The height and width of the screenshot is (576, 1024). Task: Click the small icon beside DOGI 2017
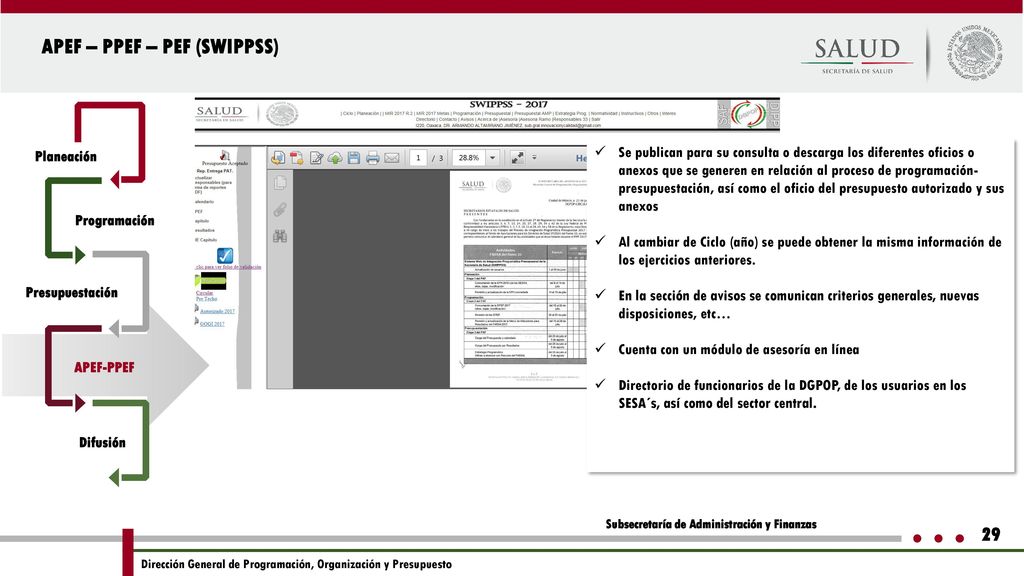(197, 321)
